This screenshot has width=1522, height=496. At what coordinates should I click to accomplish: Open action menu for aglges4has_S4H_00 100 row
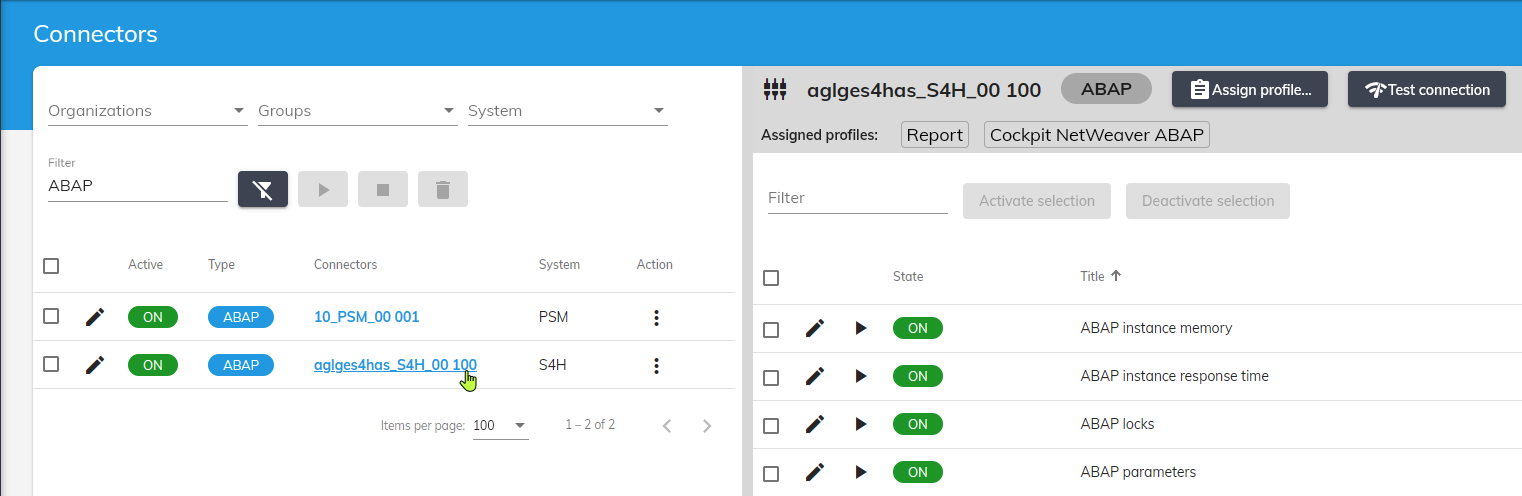click(656, 365)
